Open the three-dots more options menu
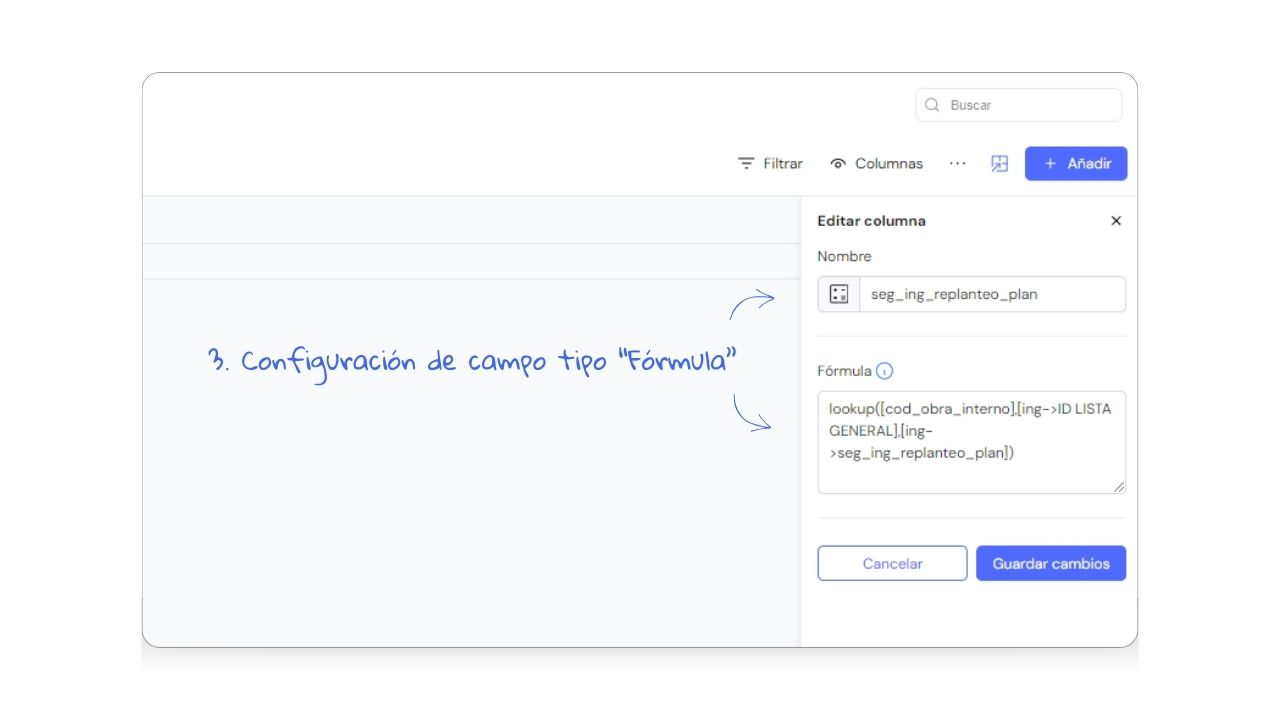 tap(957, 163)
